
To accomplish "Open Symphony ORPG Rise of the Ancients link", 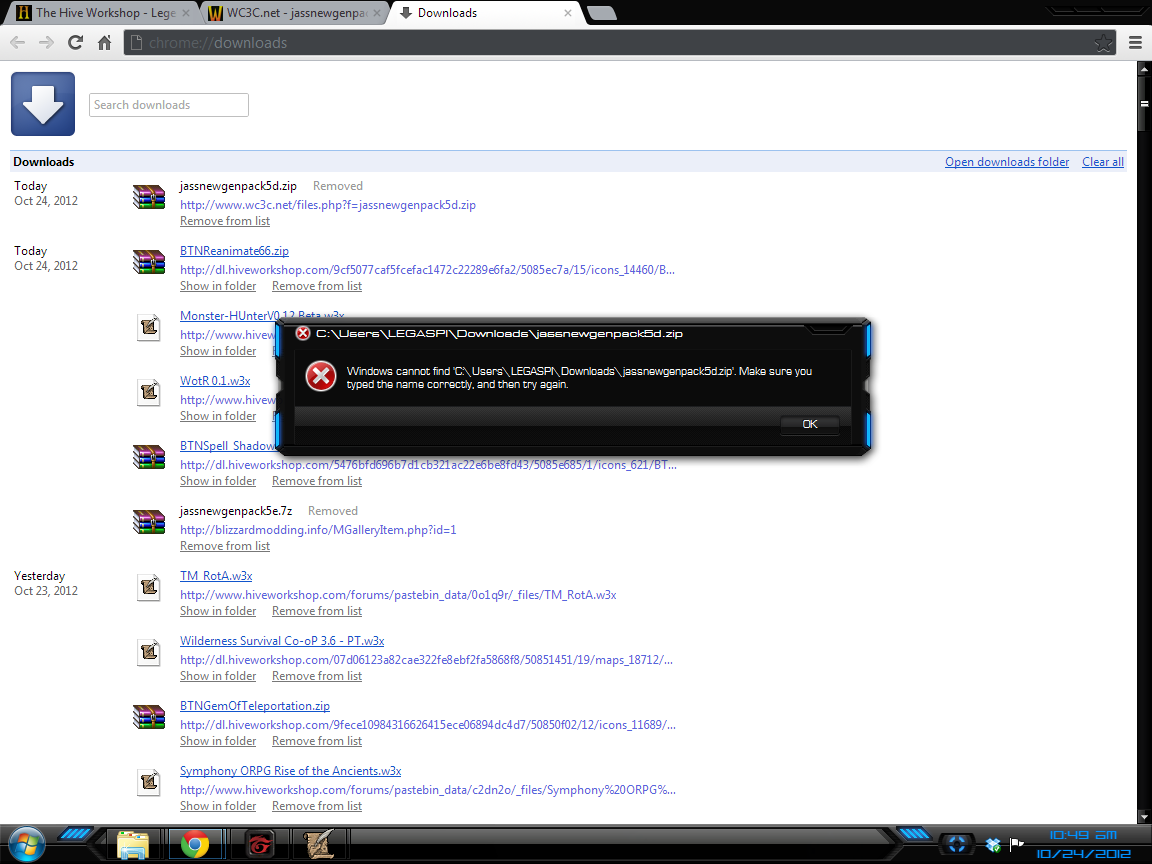I will click(290, 771).
